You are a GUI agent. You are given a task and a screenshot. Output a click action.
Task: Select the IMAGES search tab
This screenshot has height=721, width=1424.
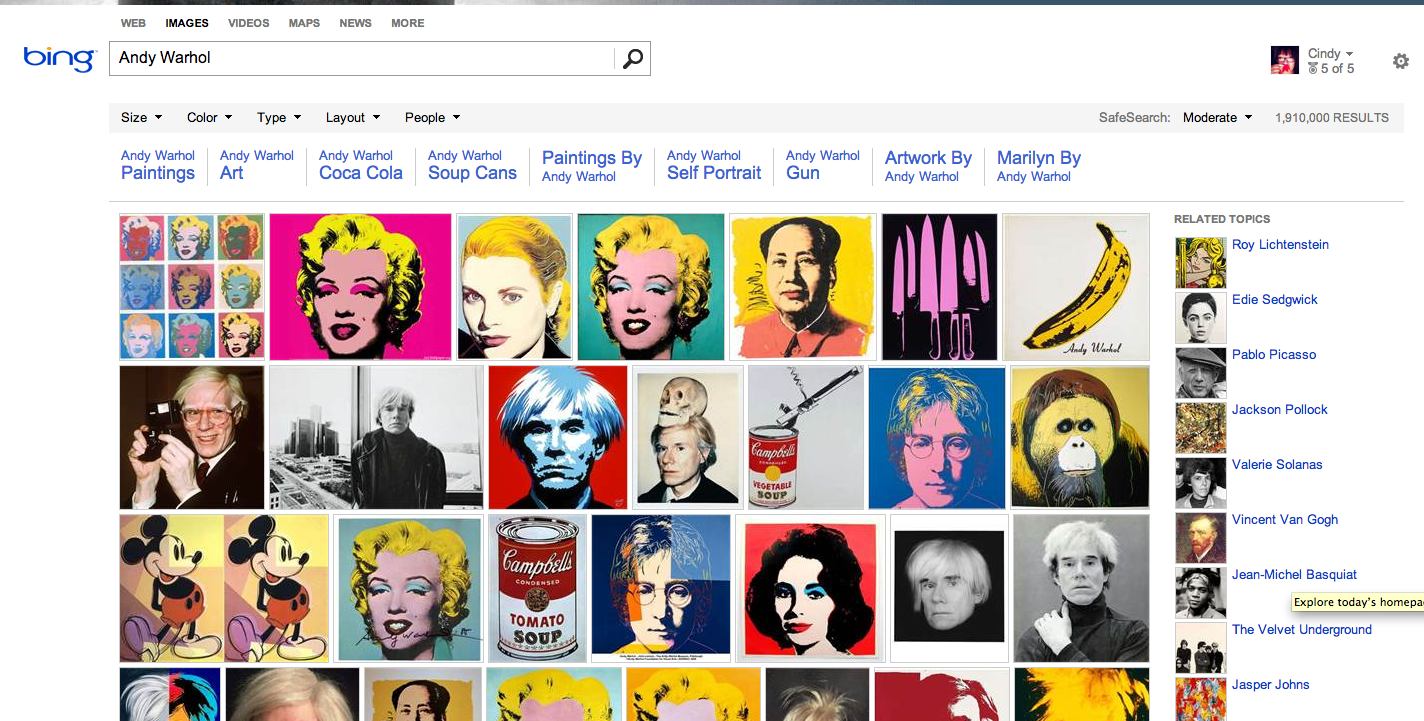(187, 23)
